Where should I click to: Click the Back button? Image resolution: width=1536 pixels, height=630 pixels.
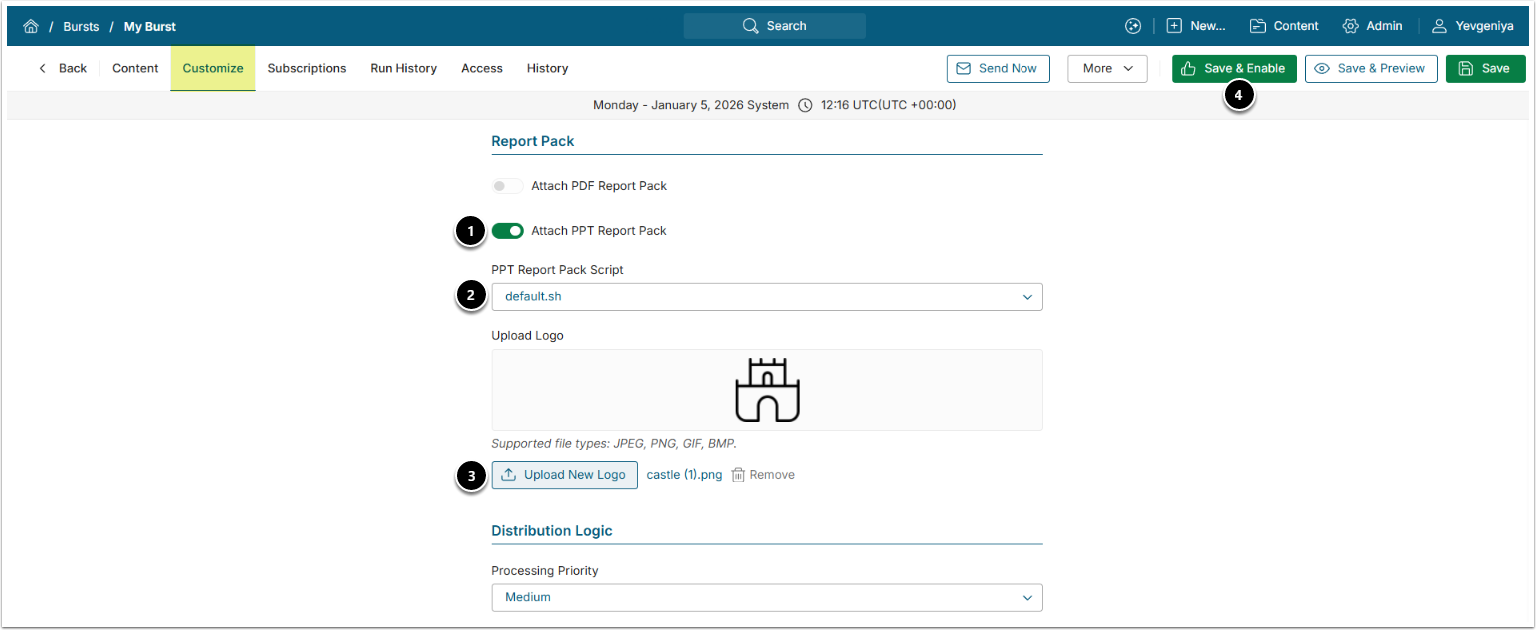[x=62, y=68]
